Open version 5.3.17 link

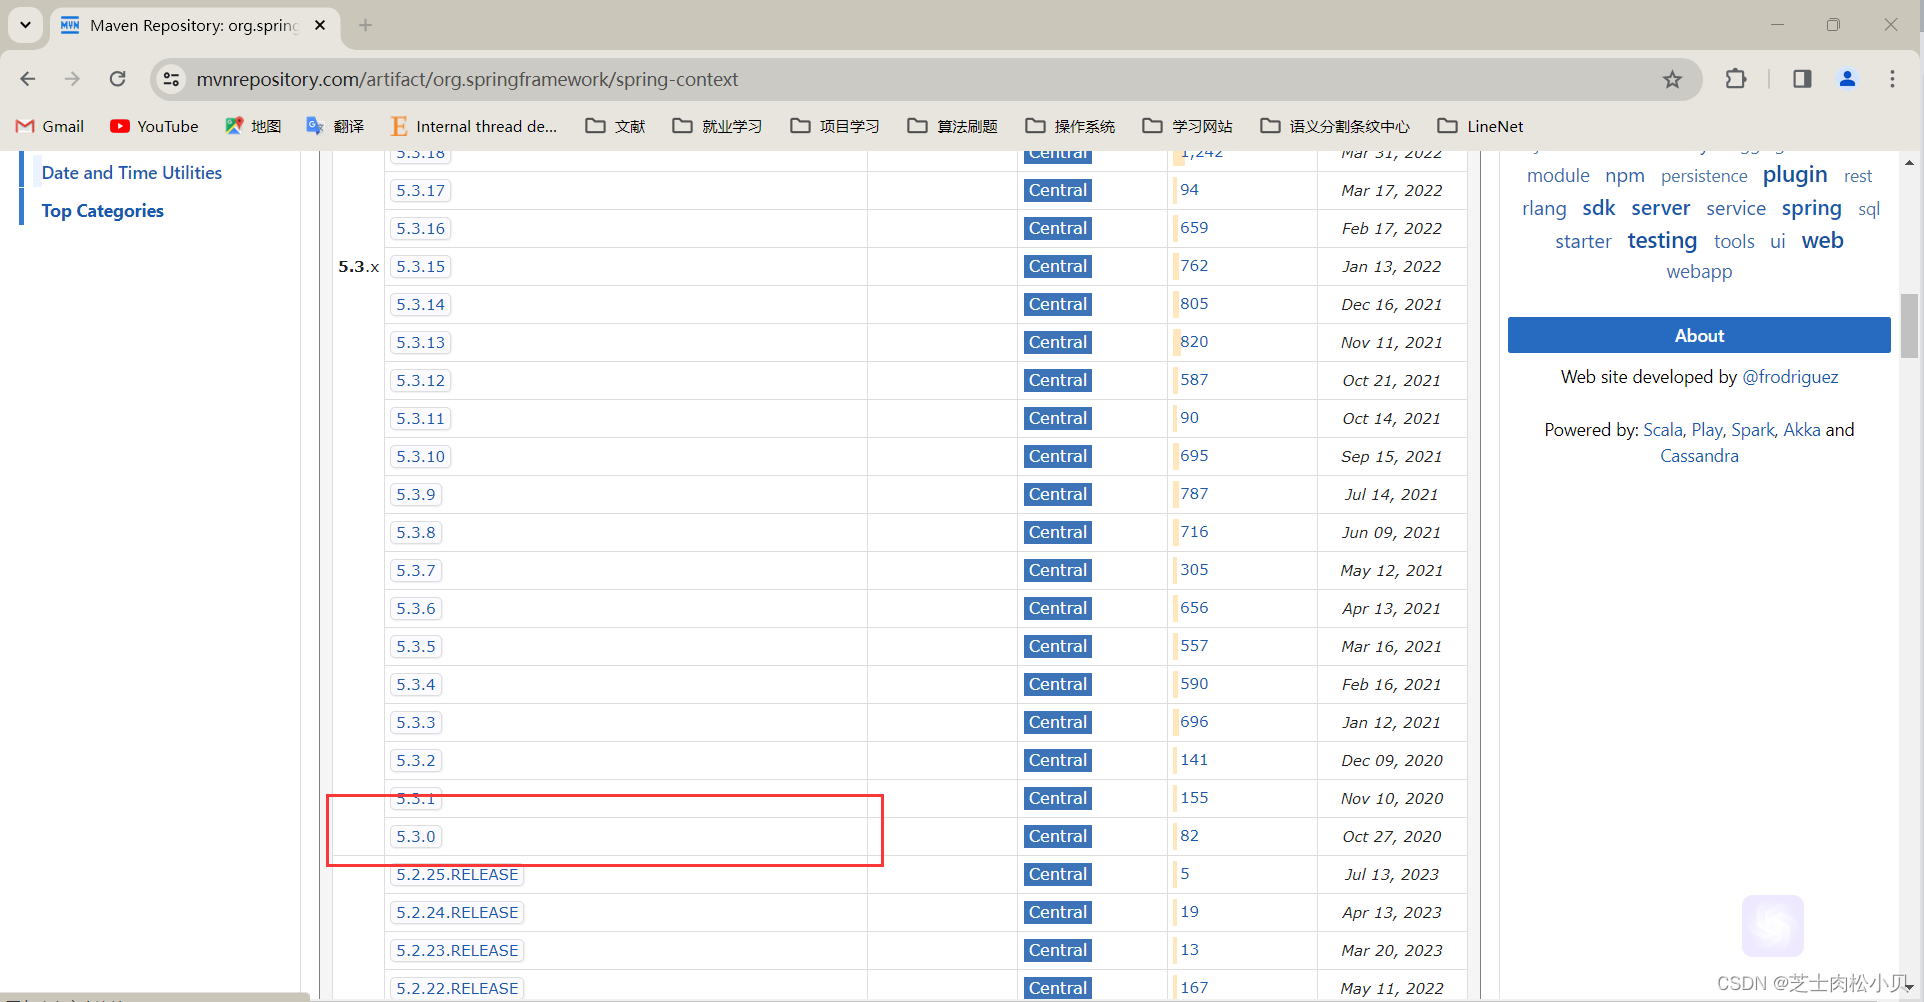click(420, 190)
